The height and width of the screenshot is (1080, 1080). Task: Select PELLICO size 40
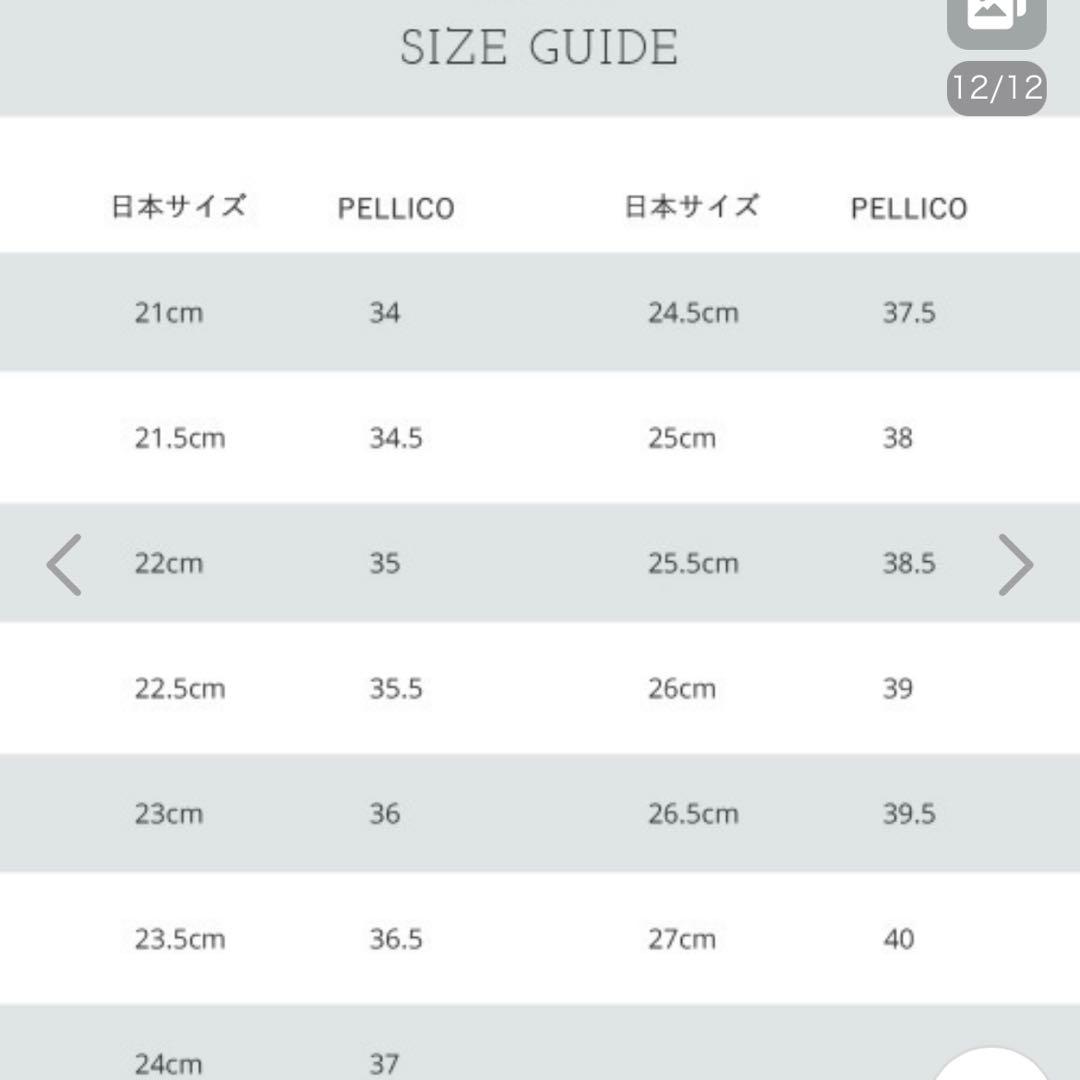(898, 939)
